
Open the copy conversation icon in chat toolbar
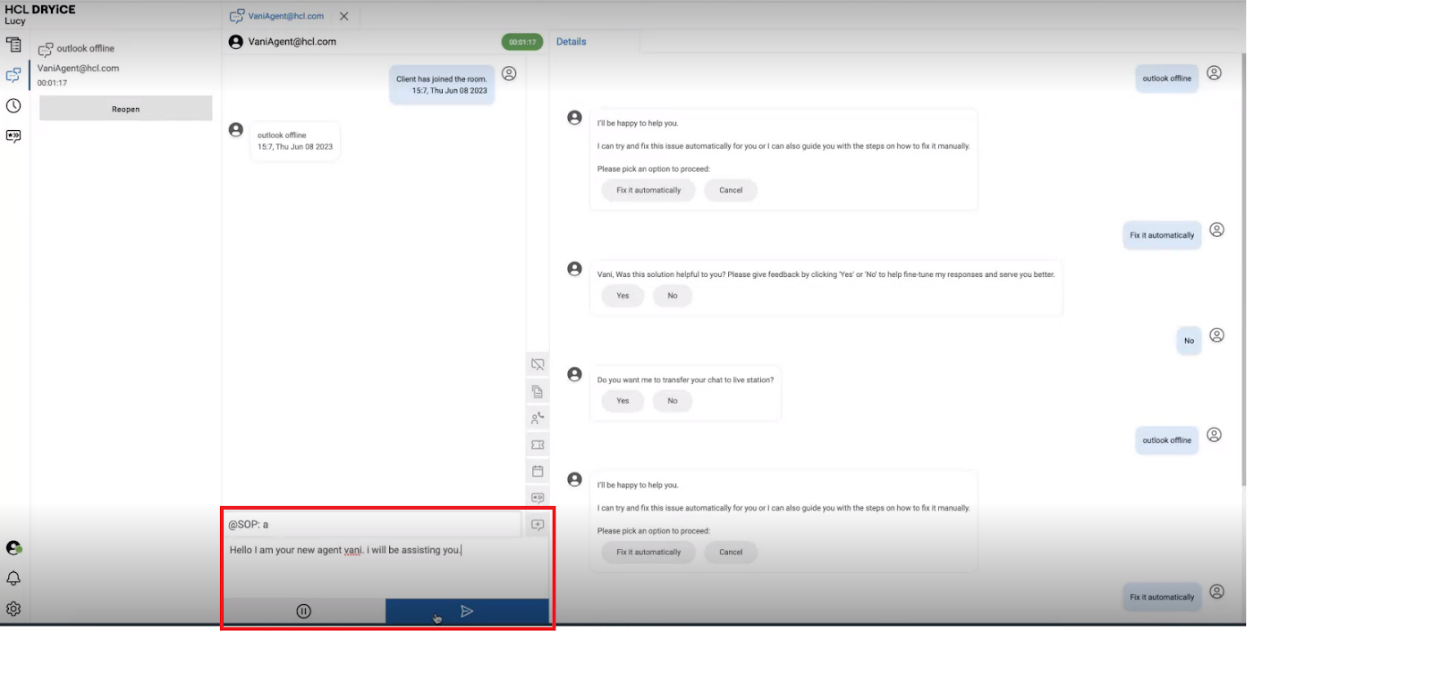point(537,390)
